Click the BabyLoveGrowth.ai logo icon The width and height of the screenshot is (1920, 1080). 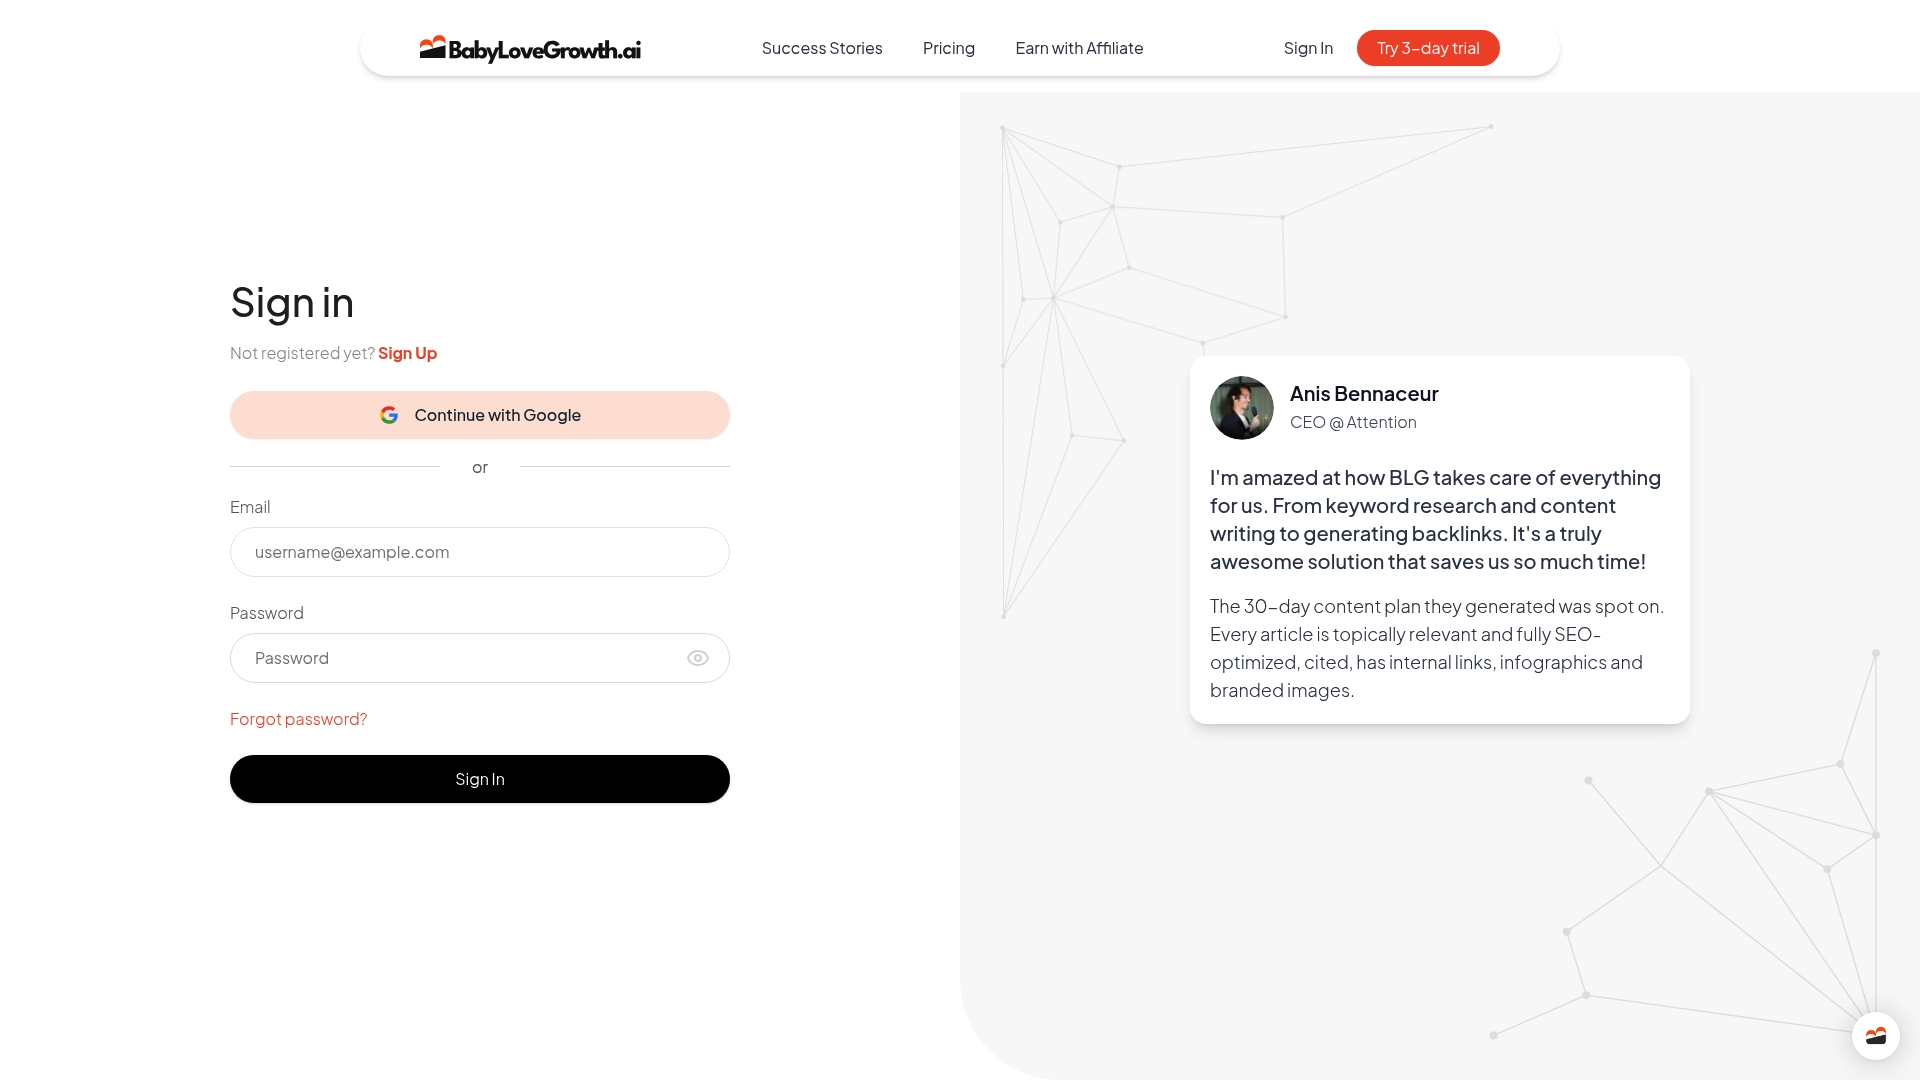point(432,48)
